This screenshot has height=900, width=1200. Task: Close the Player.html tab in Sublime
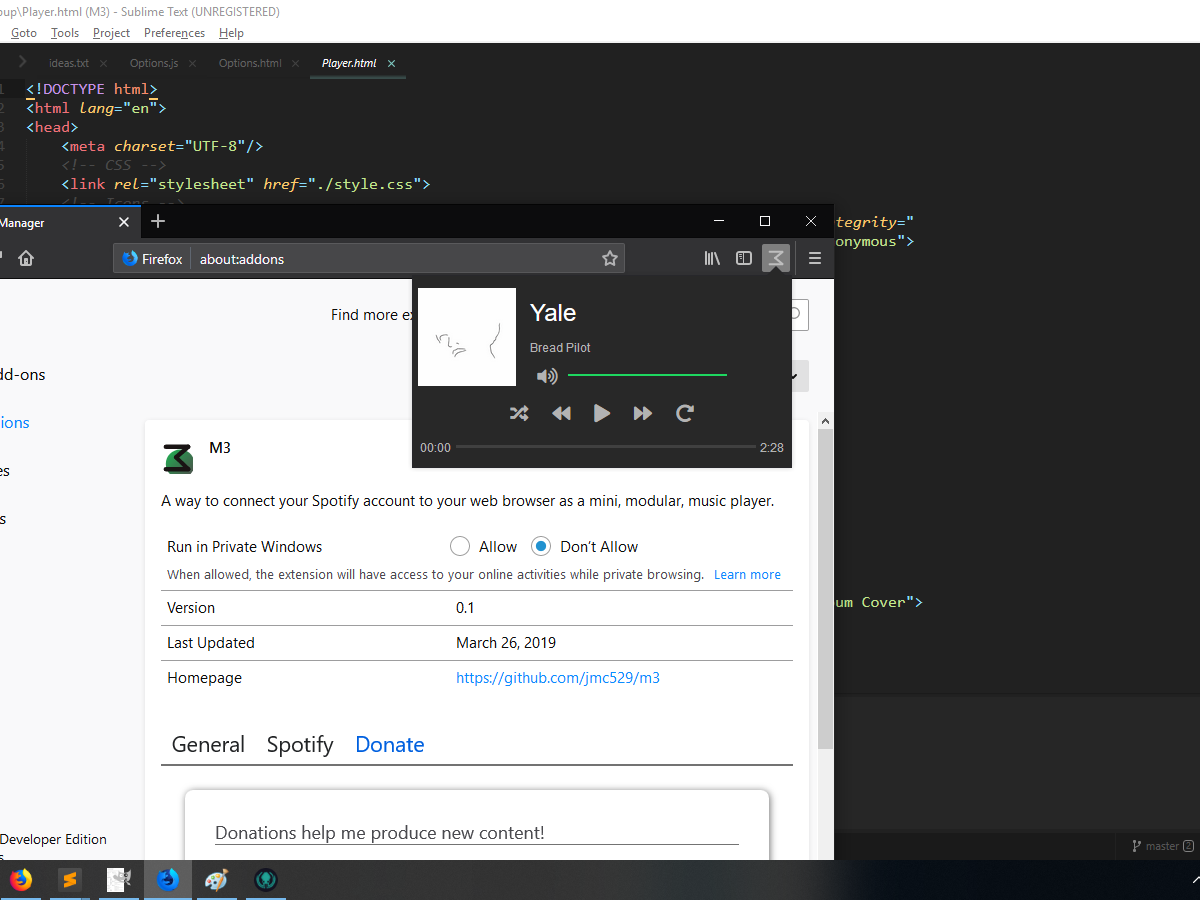391,63
